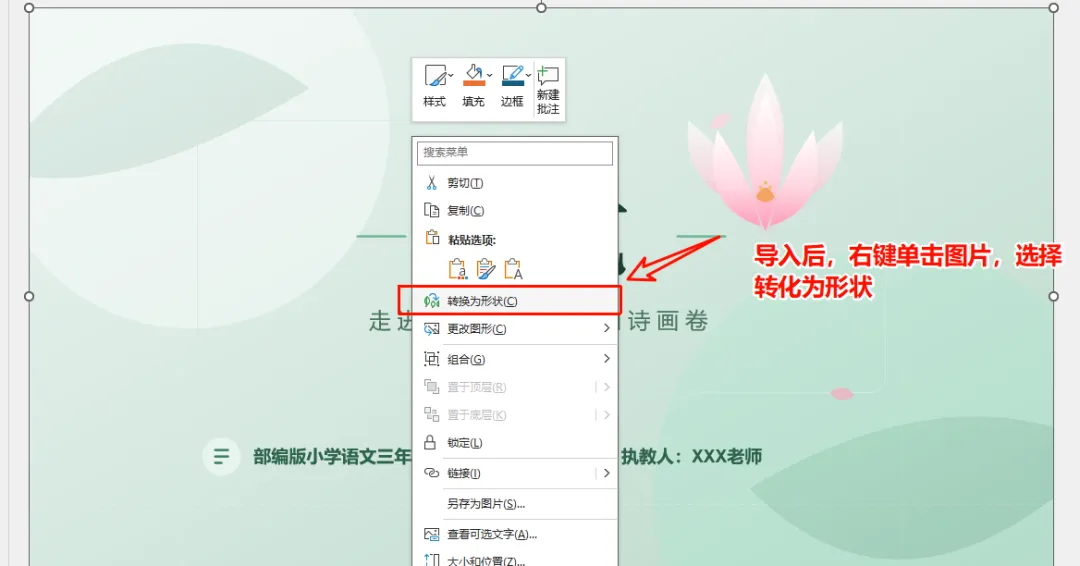
Task: Click the copy pages icon
Action: [431, 210]
